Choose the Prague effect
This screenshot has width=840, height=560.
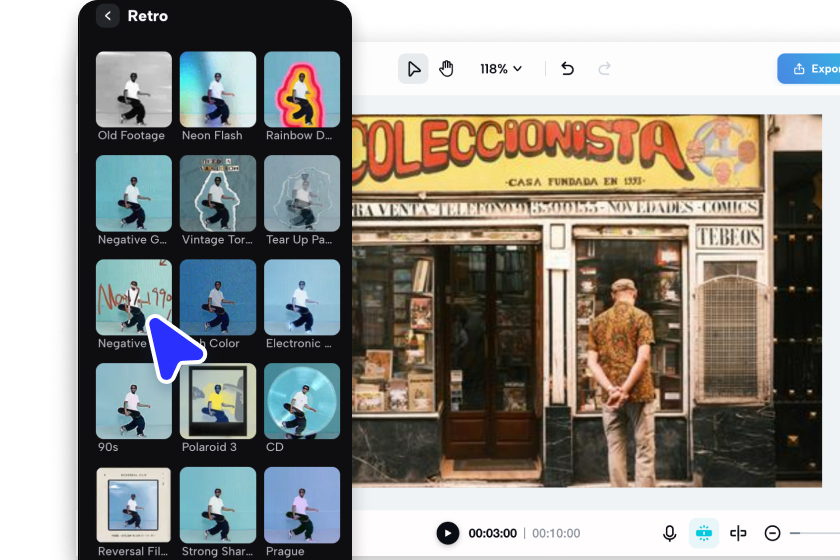302,505
